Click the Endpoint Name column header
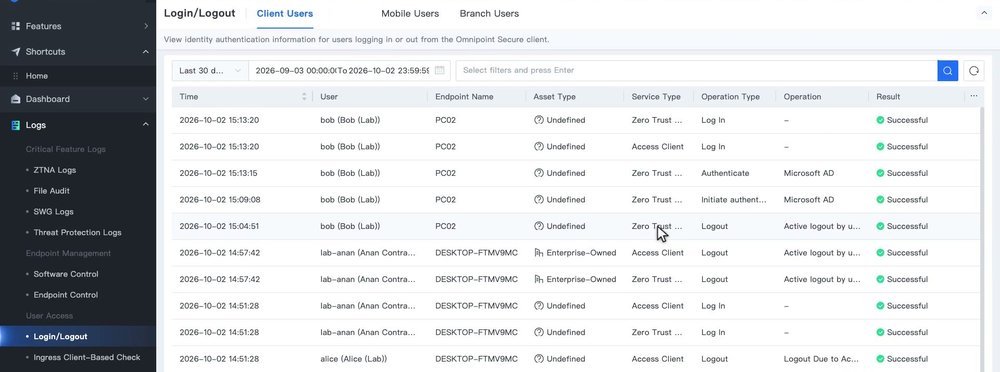Screen dimensions: 1000x372 coord(464,97)
